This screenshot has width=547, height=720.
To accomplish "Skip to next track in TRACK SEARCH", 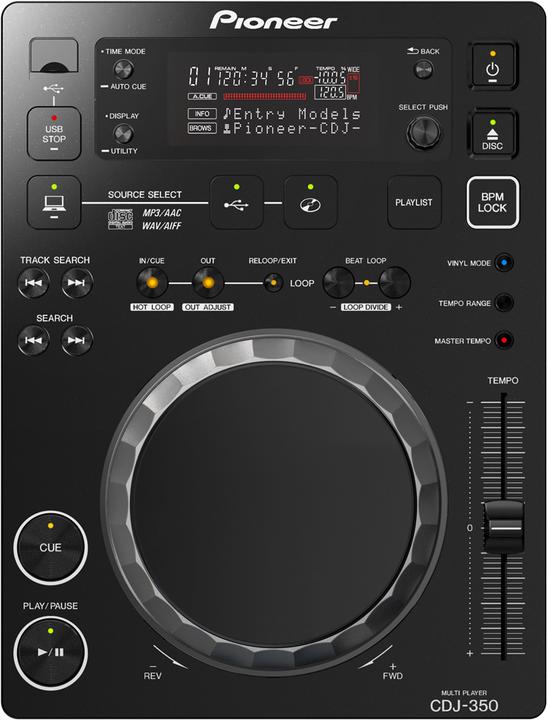I will [x=77, y=283].
